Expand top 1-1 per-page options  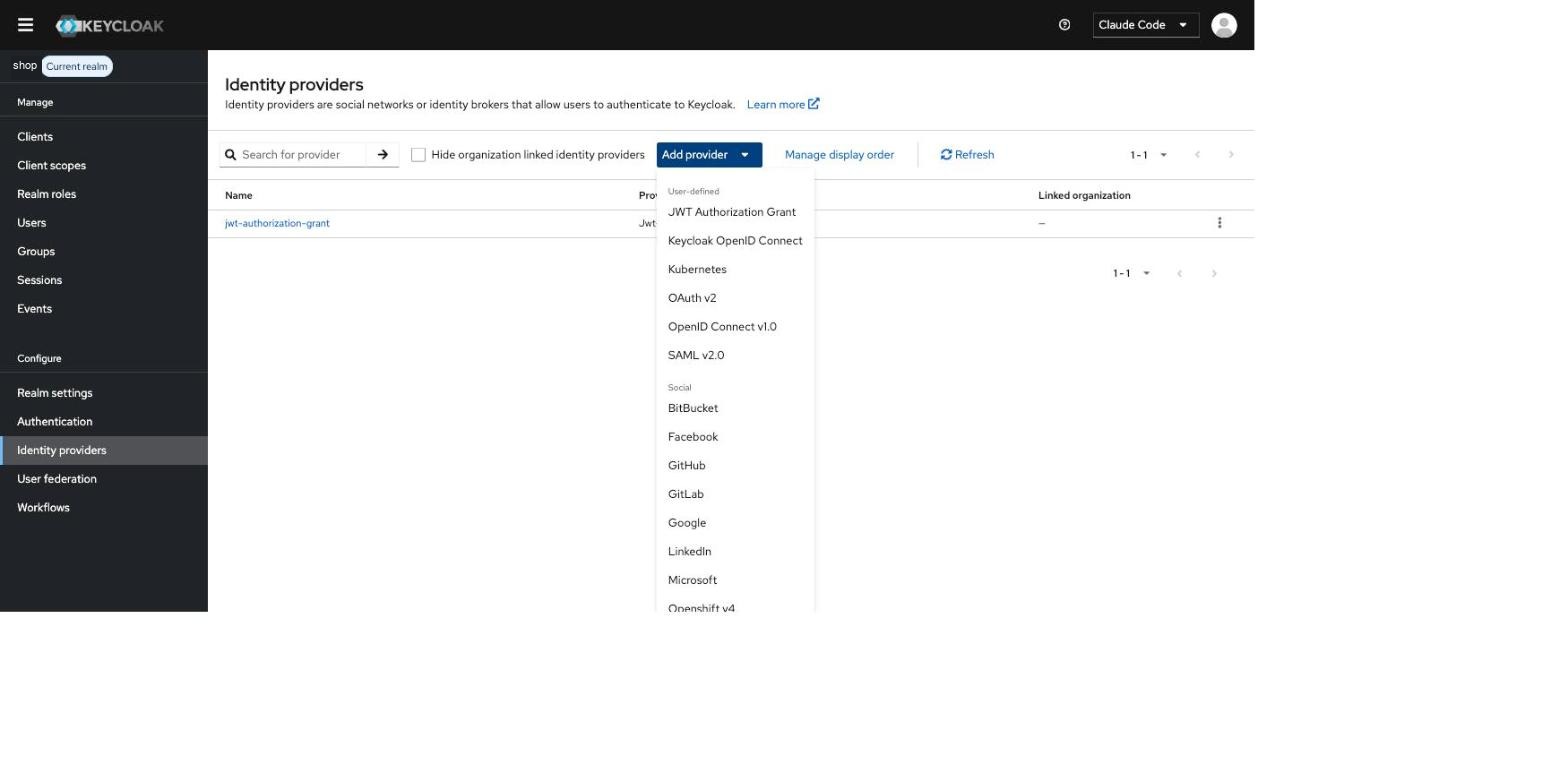tap(1149, 155)
